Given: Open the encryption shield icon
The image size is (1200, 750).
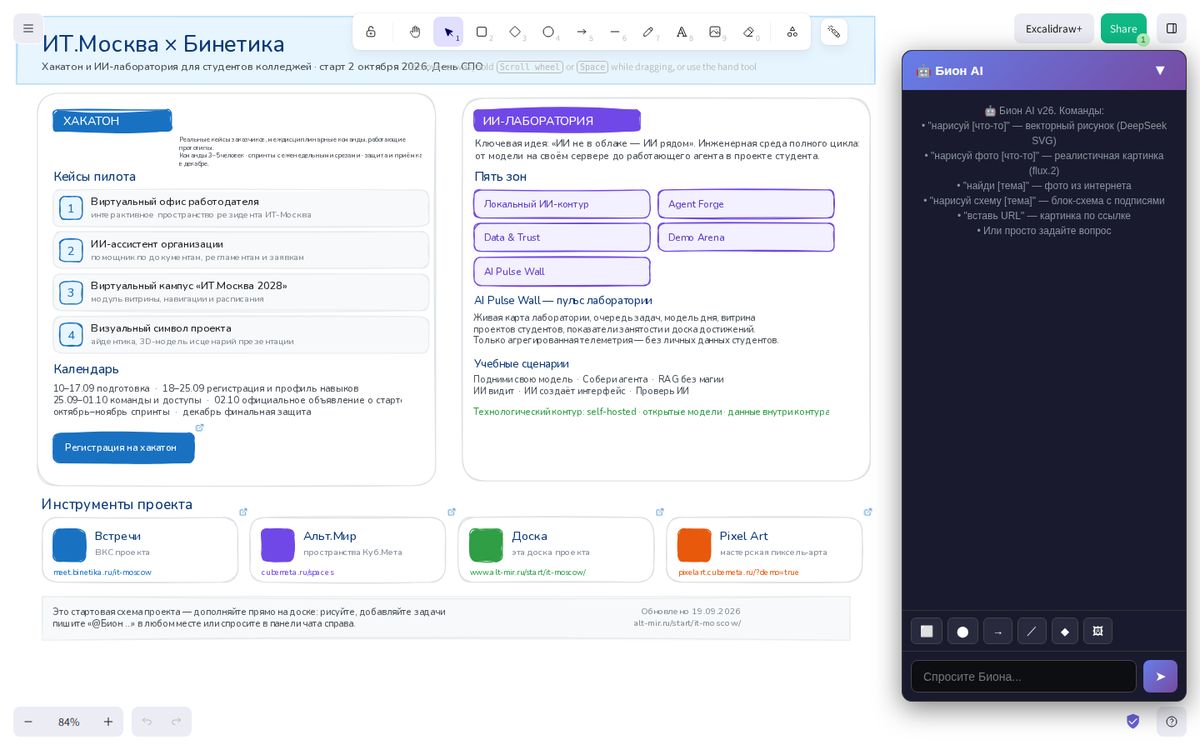Looking at the screenshot, I should (1133, 721).
